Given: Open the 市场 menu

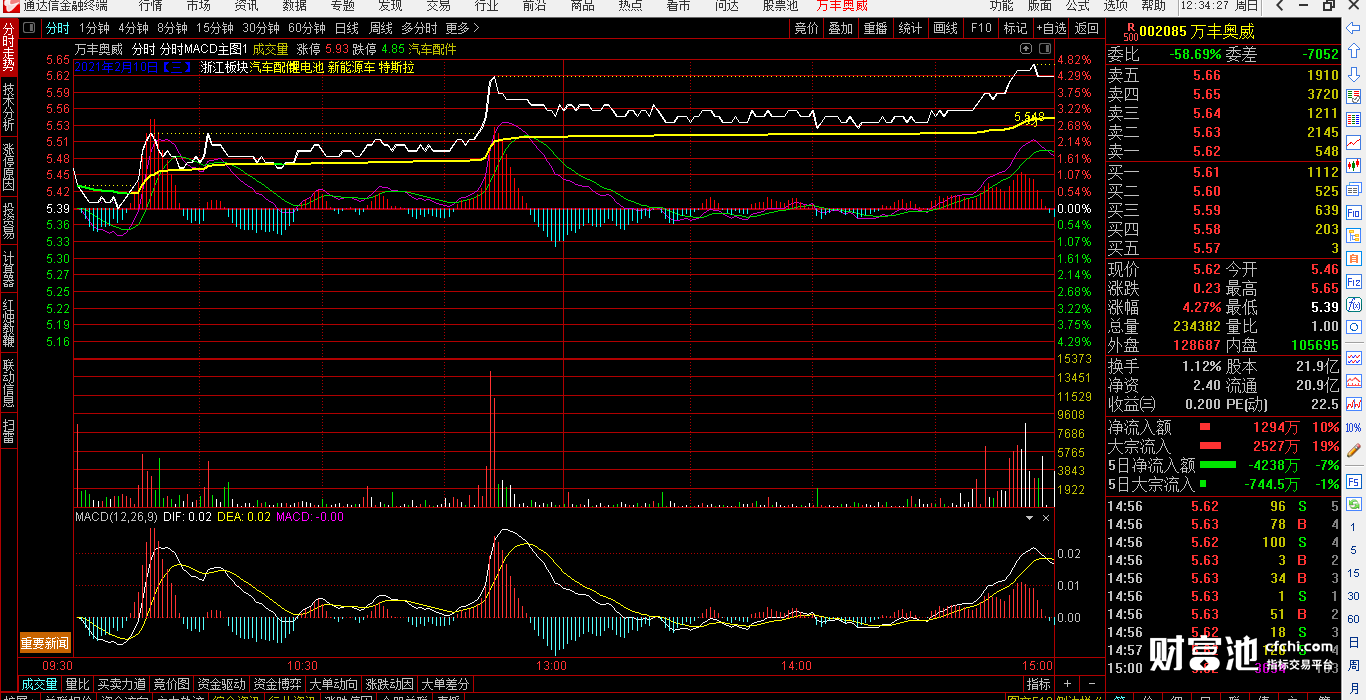Looking at the screenshot, I should click(x=198, y=5).
